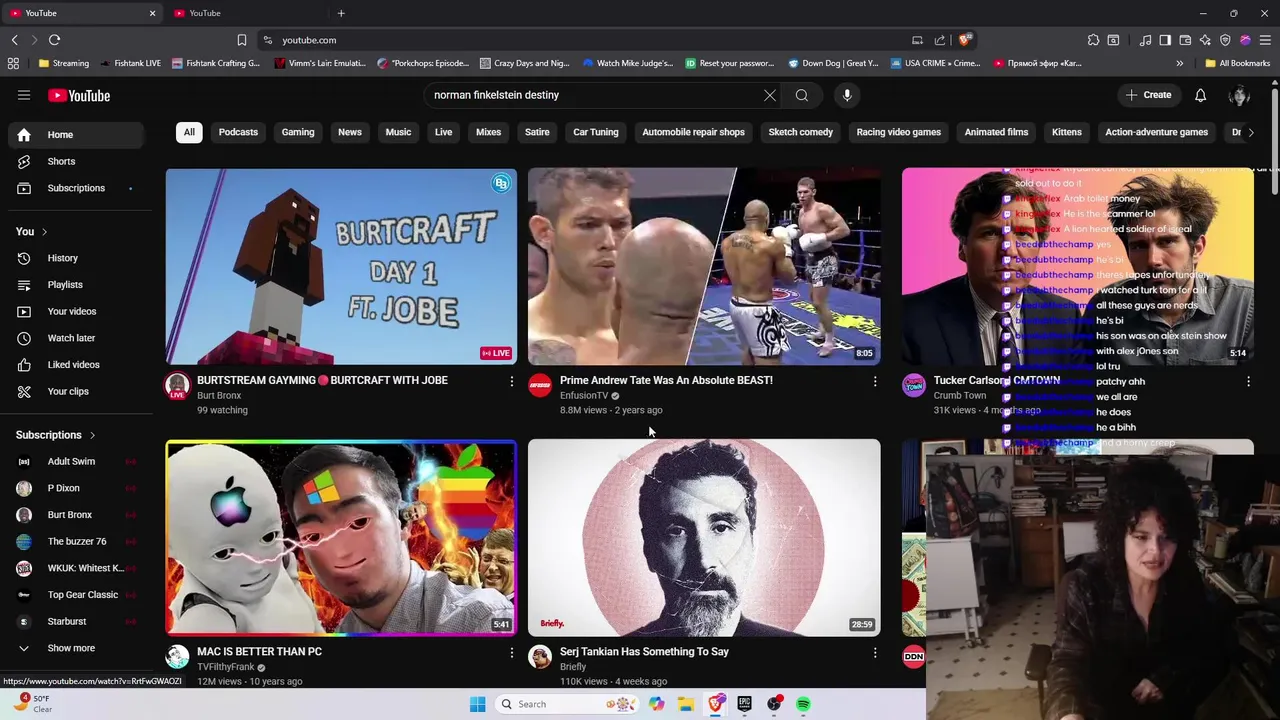Open the Create upload menu

[1147, 95]
